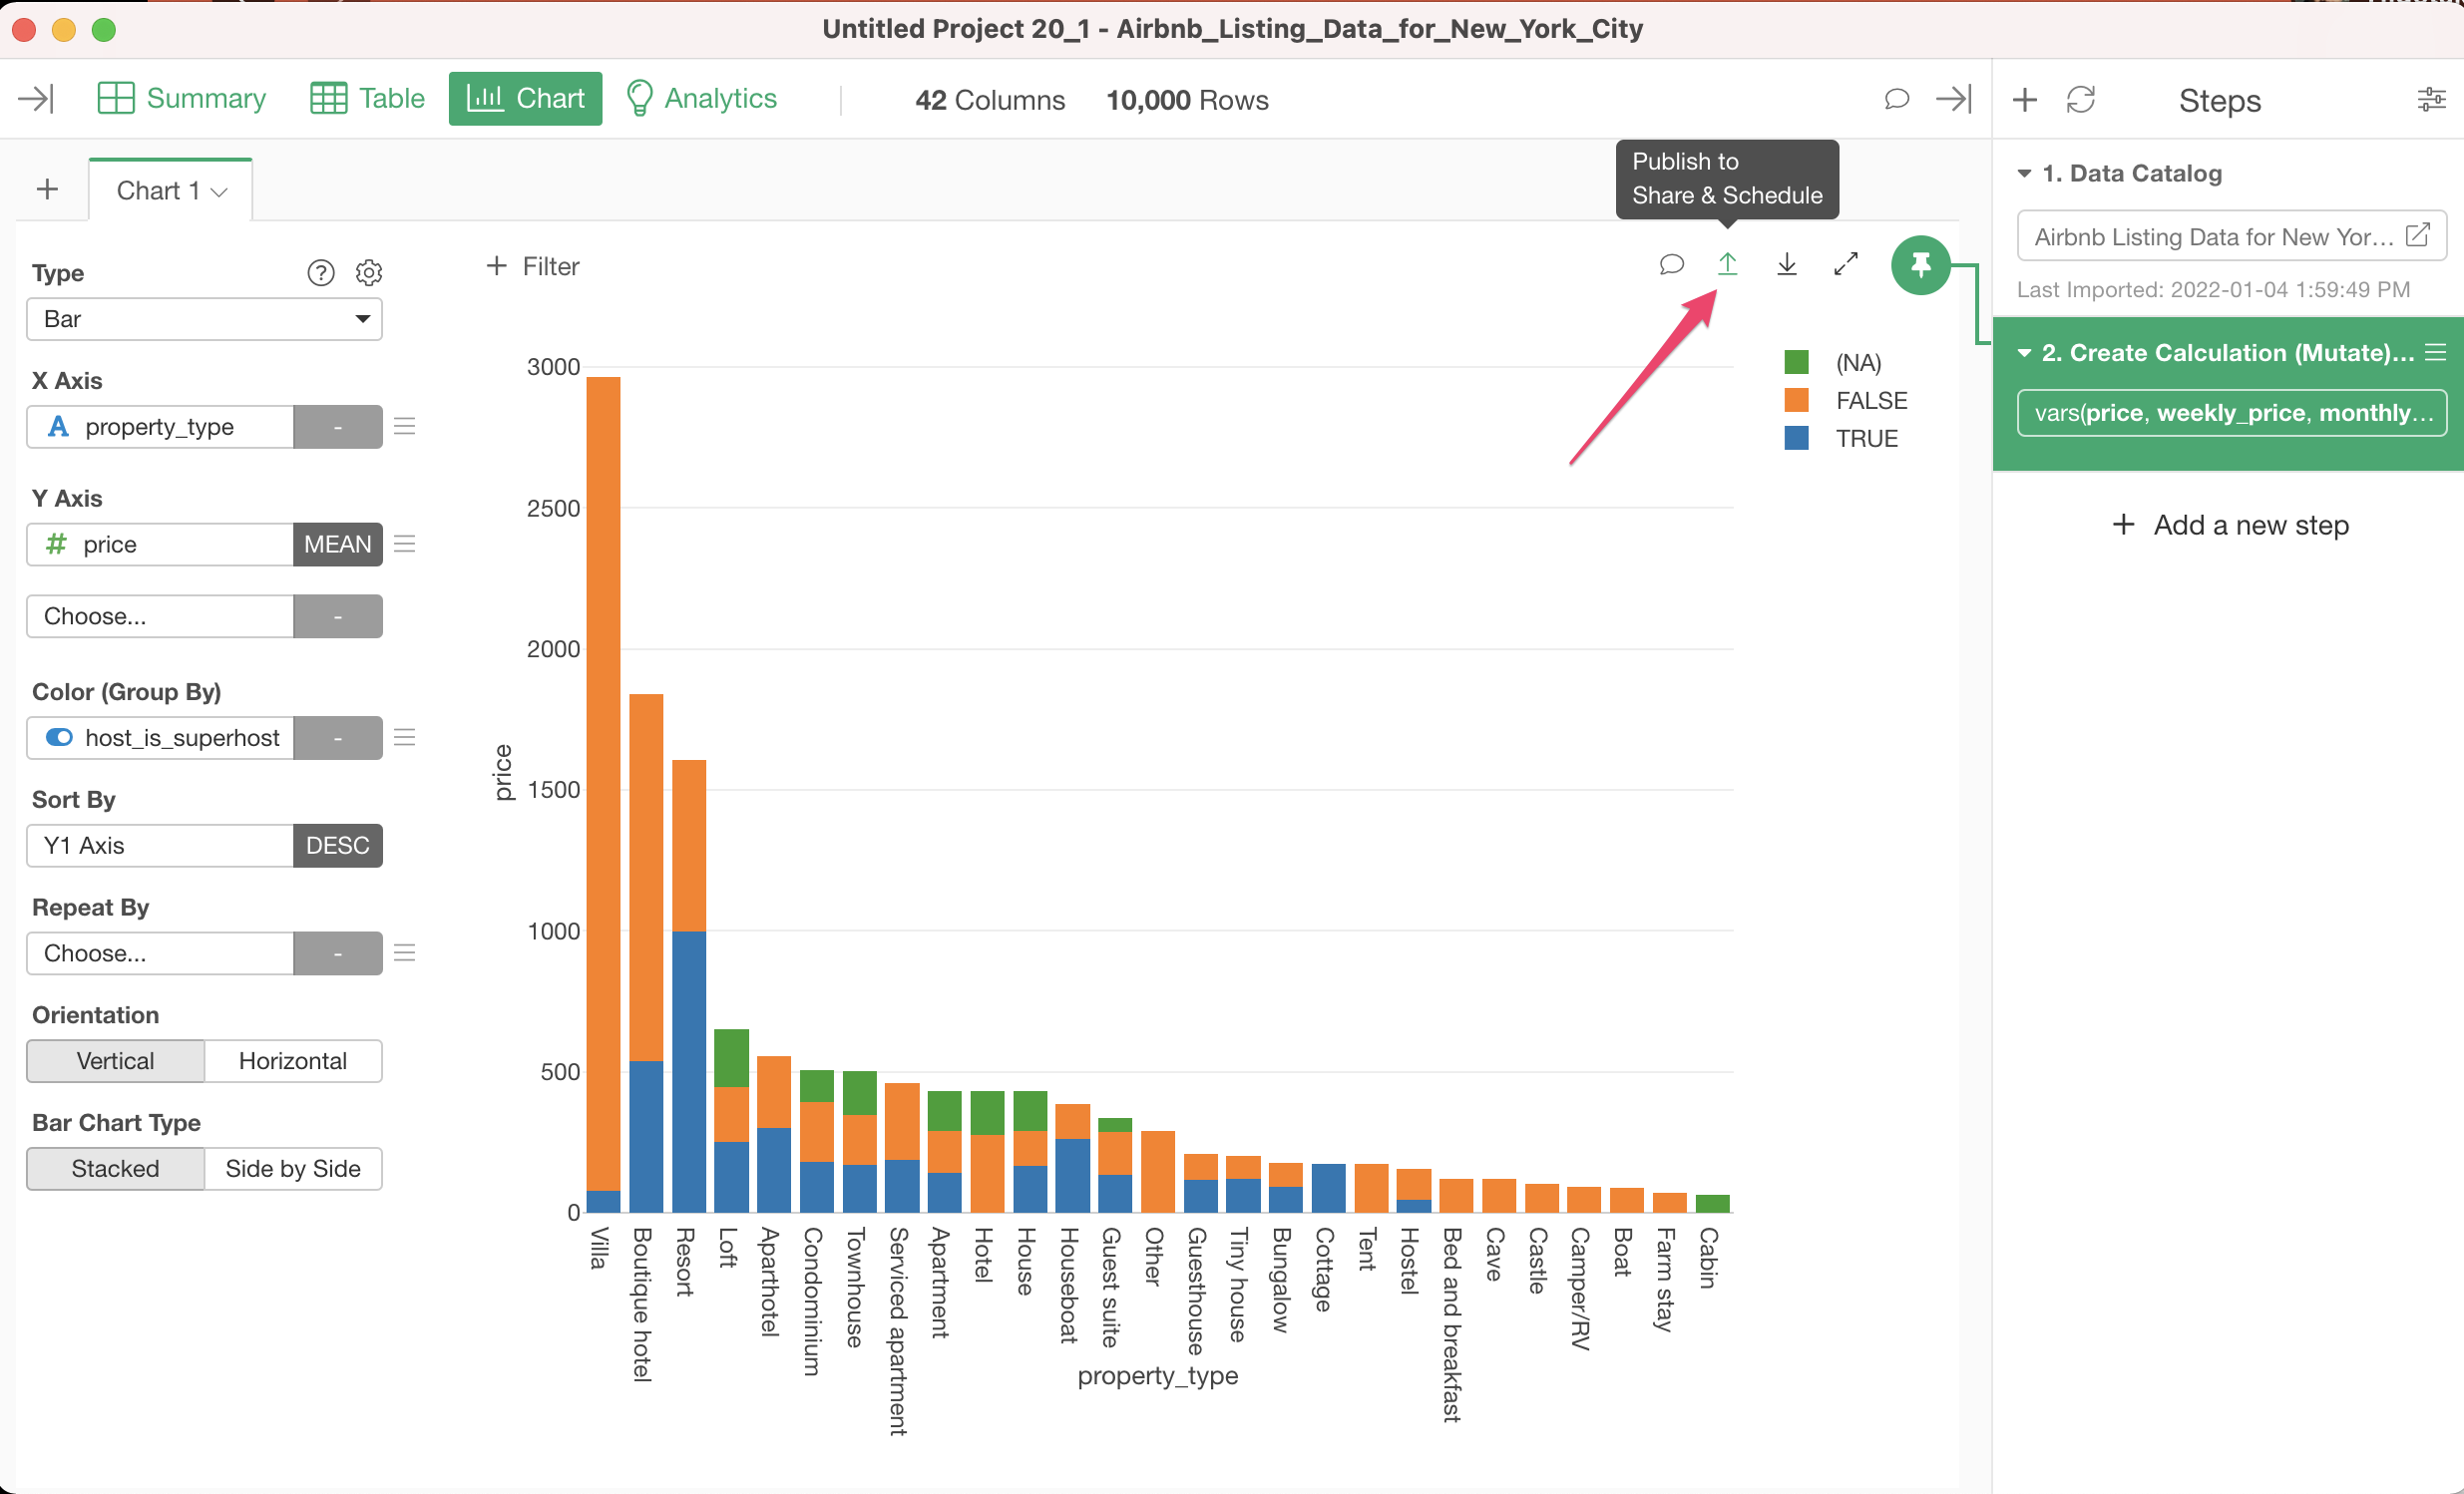2464x1494 pixels.
Task: Click the Repeat By Choose field
Action: [160, 953]
